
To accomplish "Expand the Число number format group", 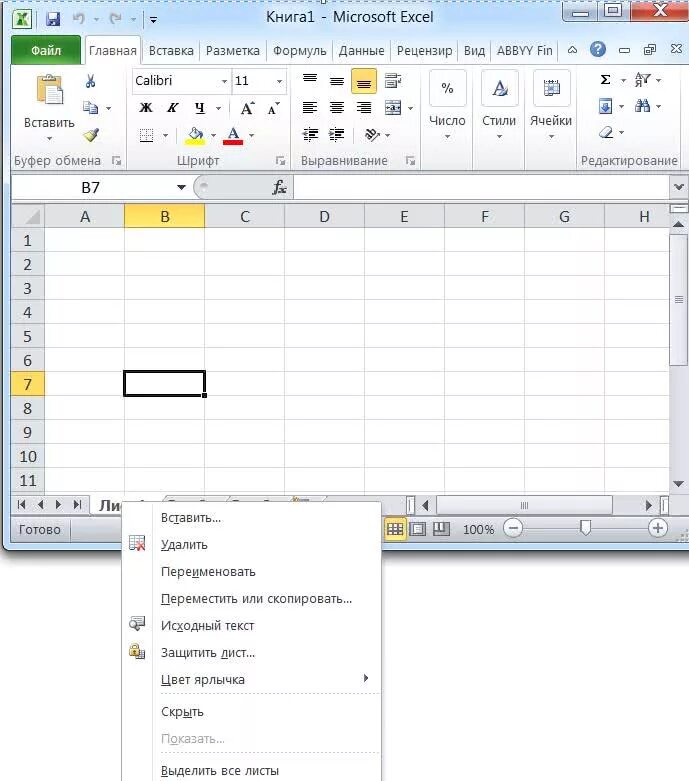I will pos(447,105).
